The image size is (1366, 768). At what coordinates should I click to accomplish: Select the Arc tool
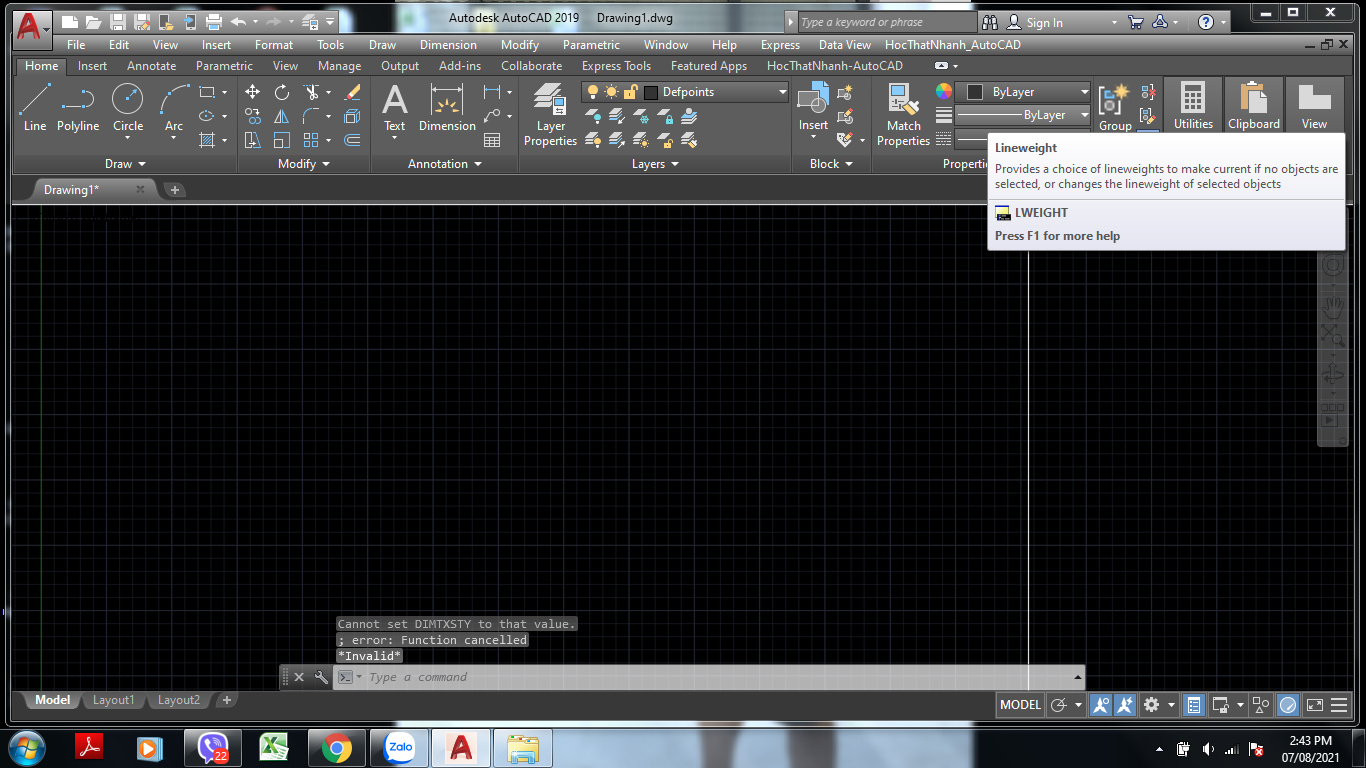[174, 108]
